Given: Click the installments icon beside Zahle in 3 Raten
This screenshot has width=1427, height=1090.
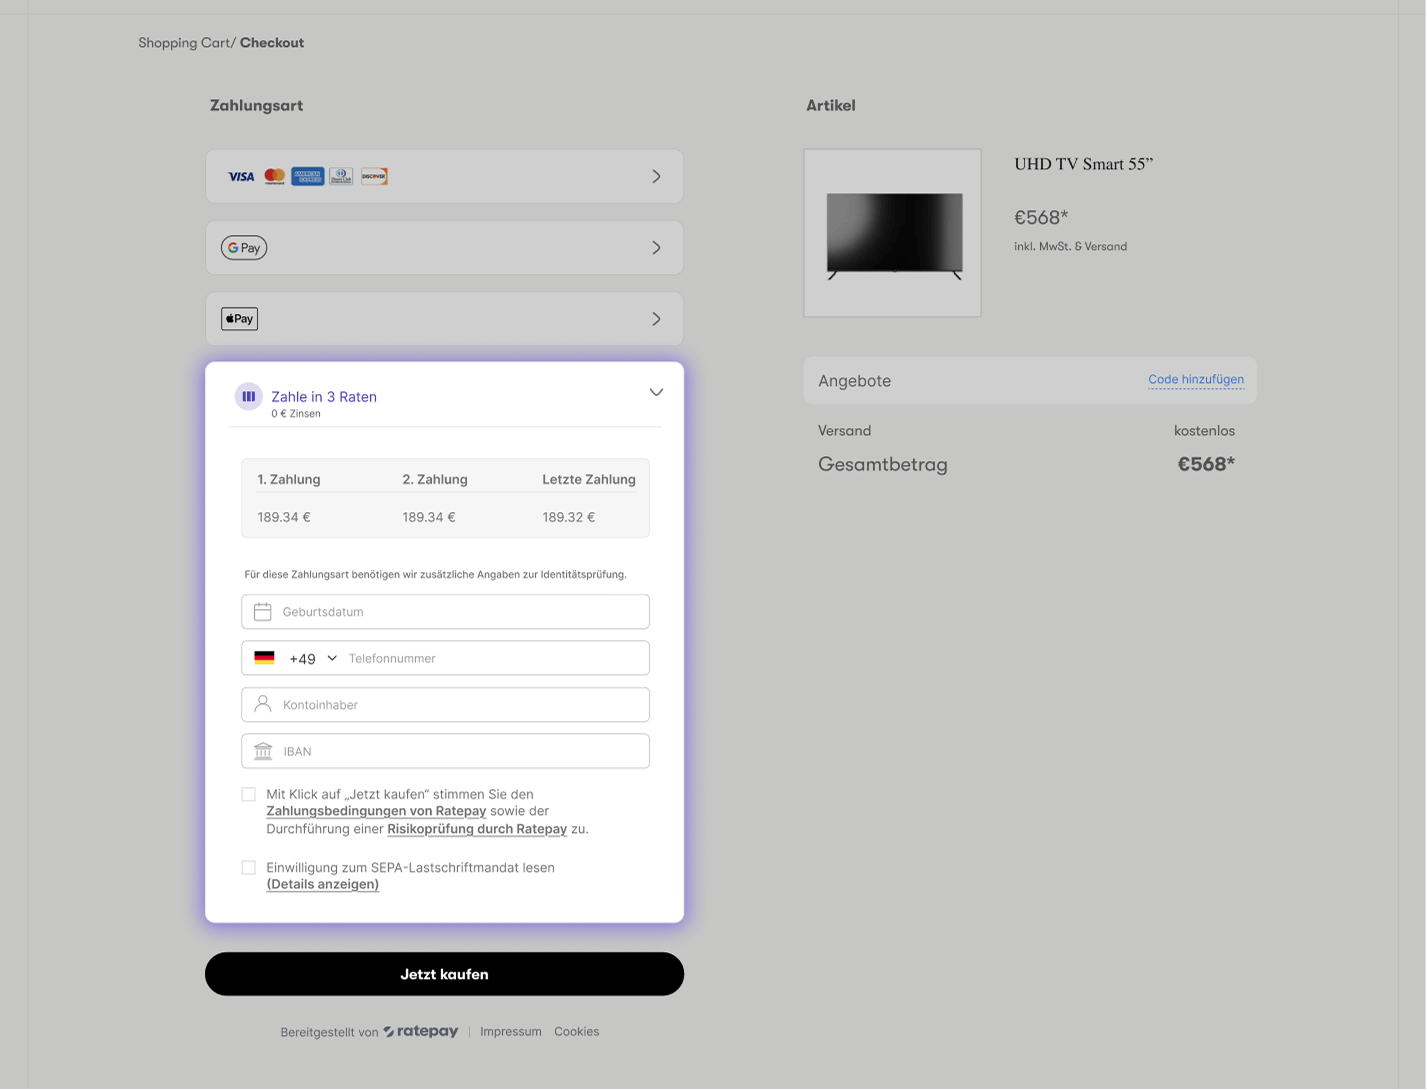Looking at the screenshot, I should (249, 397).
